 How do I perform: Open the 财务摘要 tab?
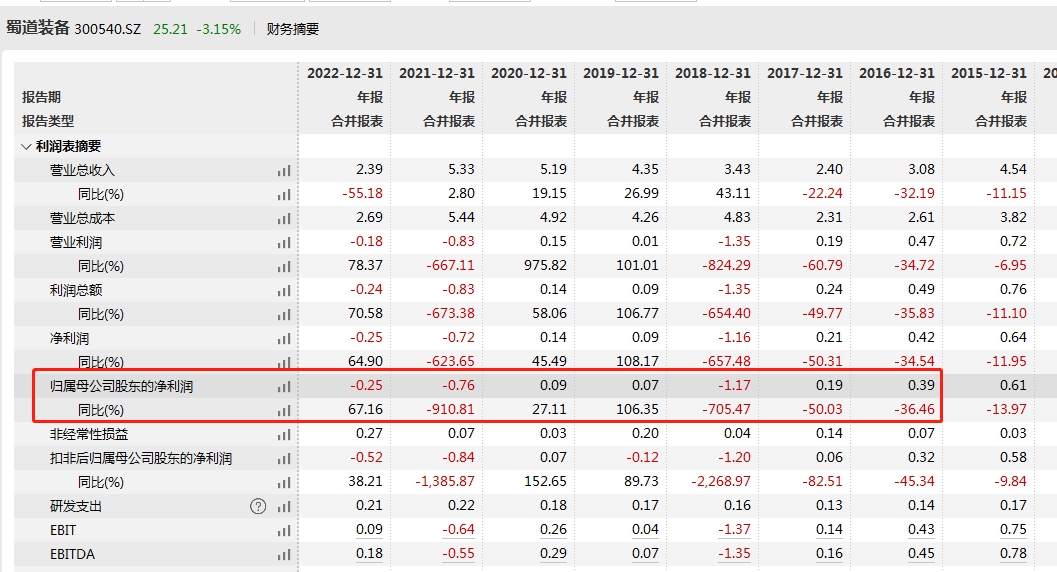click(293, 29)
